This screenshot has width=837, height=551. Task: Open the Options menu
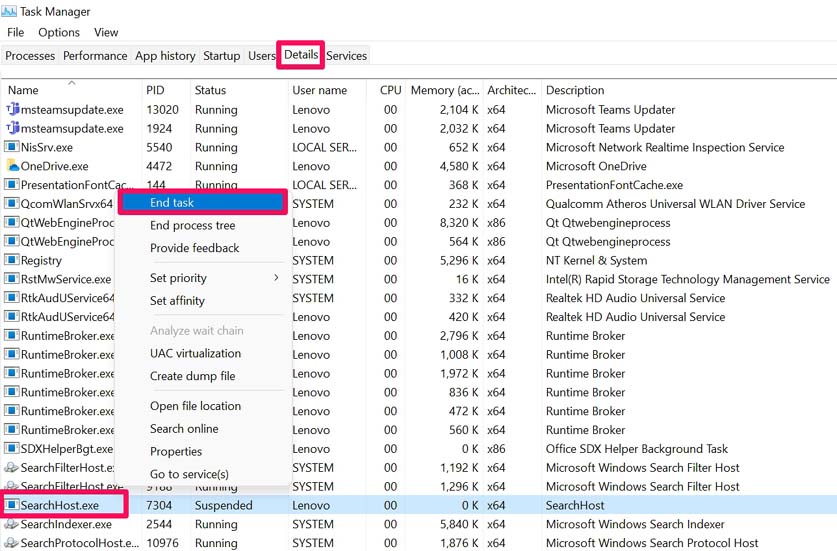click(x=59, y=32)
